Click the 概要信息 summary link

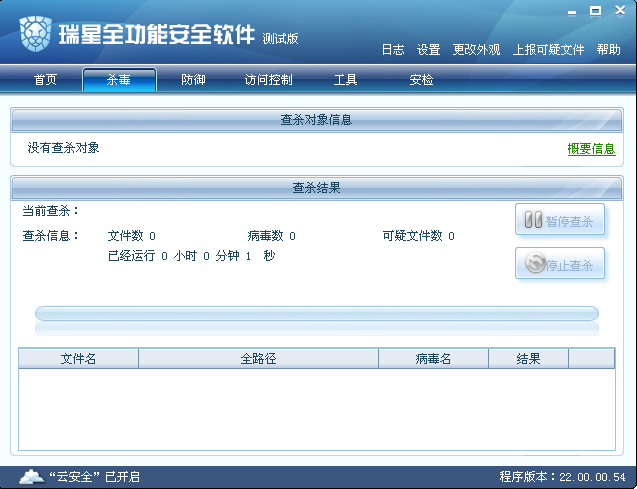[x=592, y=149]
